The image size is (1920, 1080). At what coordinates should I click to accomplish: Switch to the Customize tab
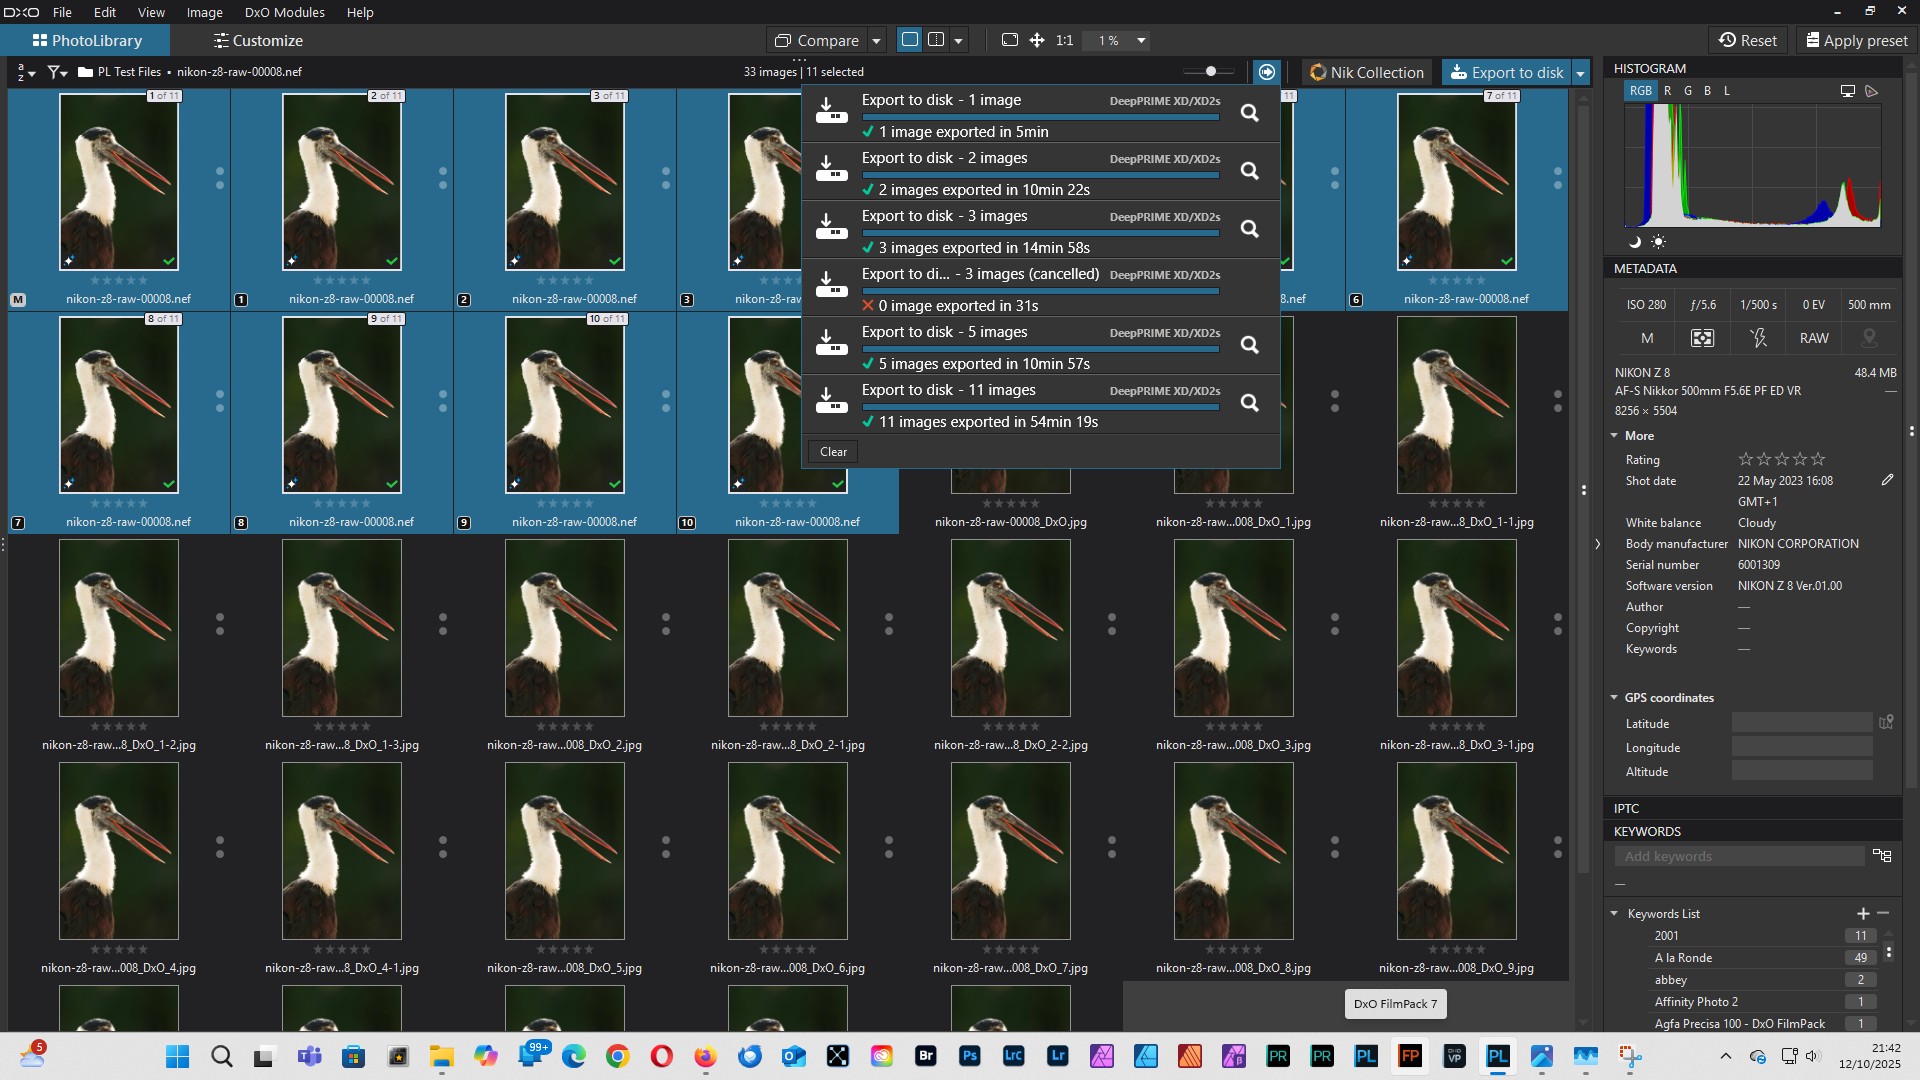(x=258, y=41)
